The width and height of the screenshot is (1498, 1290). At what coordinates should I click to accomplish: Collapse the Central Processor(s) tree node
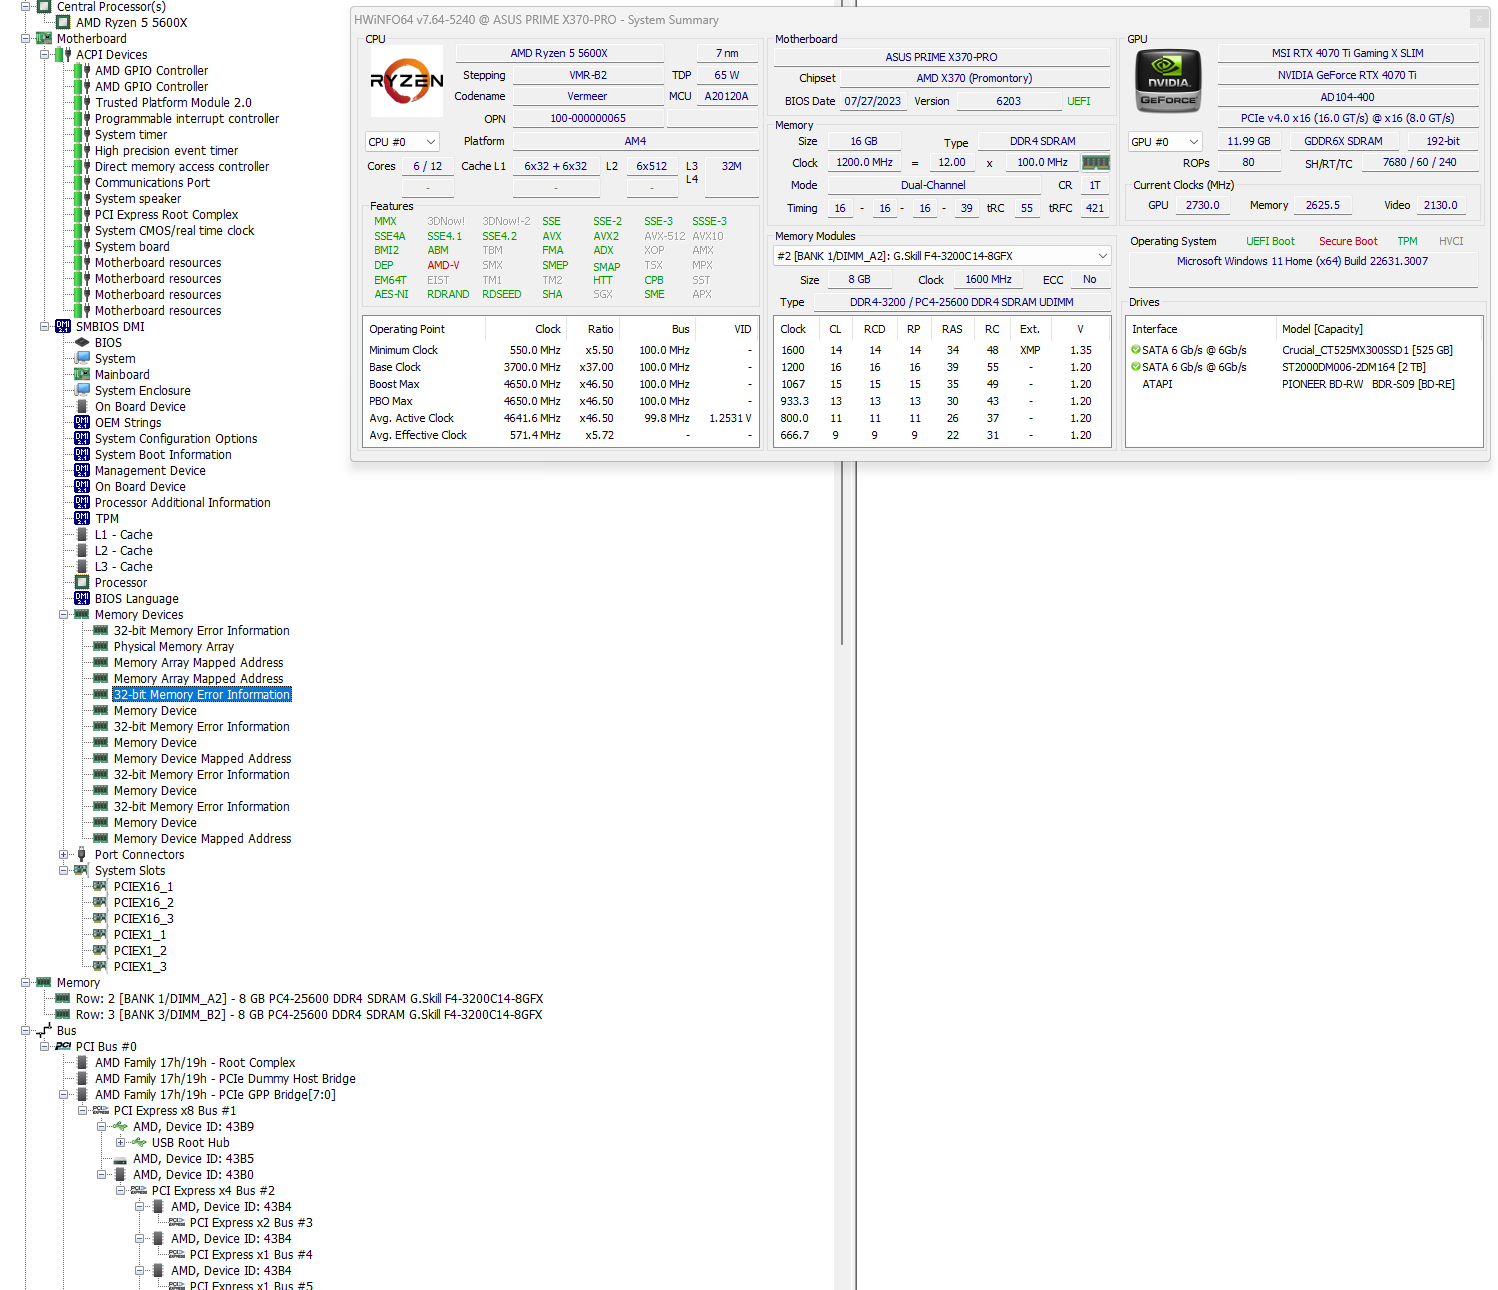26,6
